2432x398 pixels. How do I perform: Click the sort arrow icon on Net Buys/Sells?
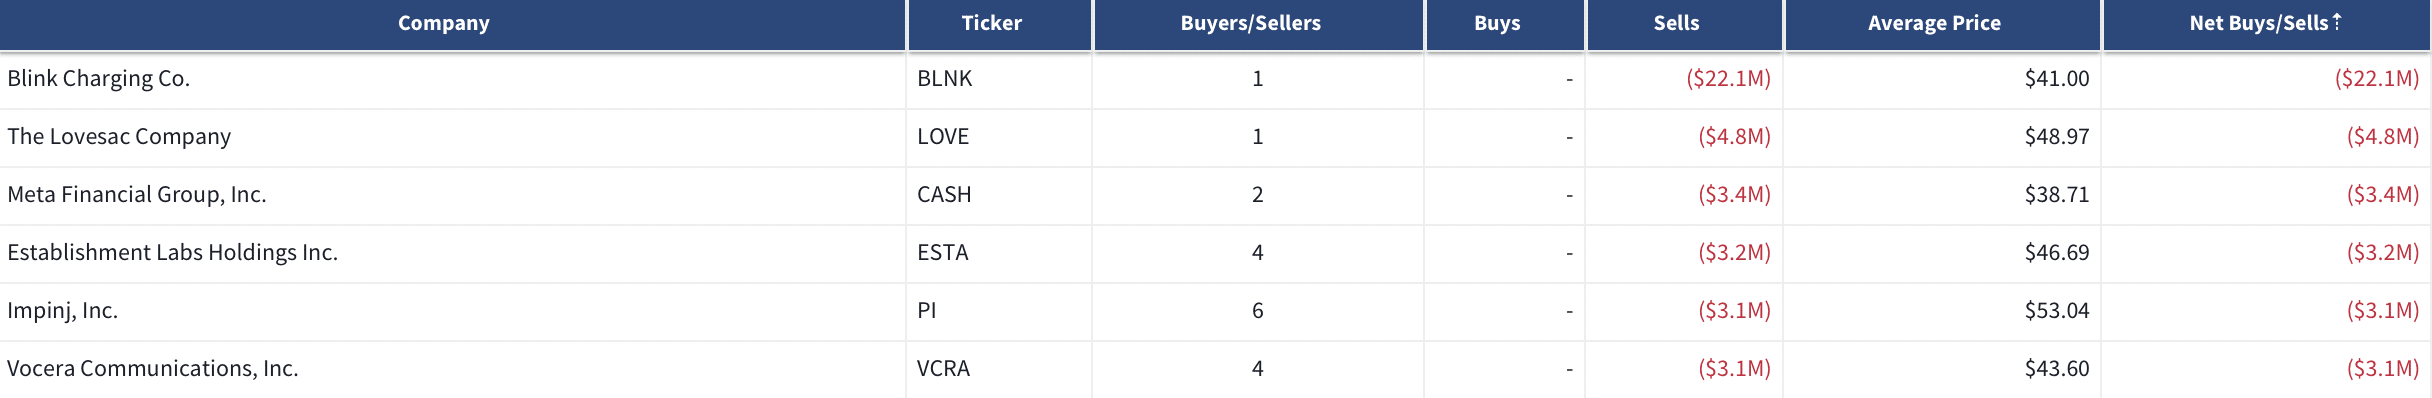[x=2337, y=21]
